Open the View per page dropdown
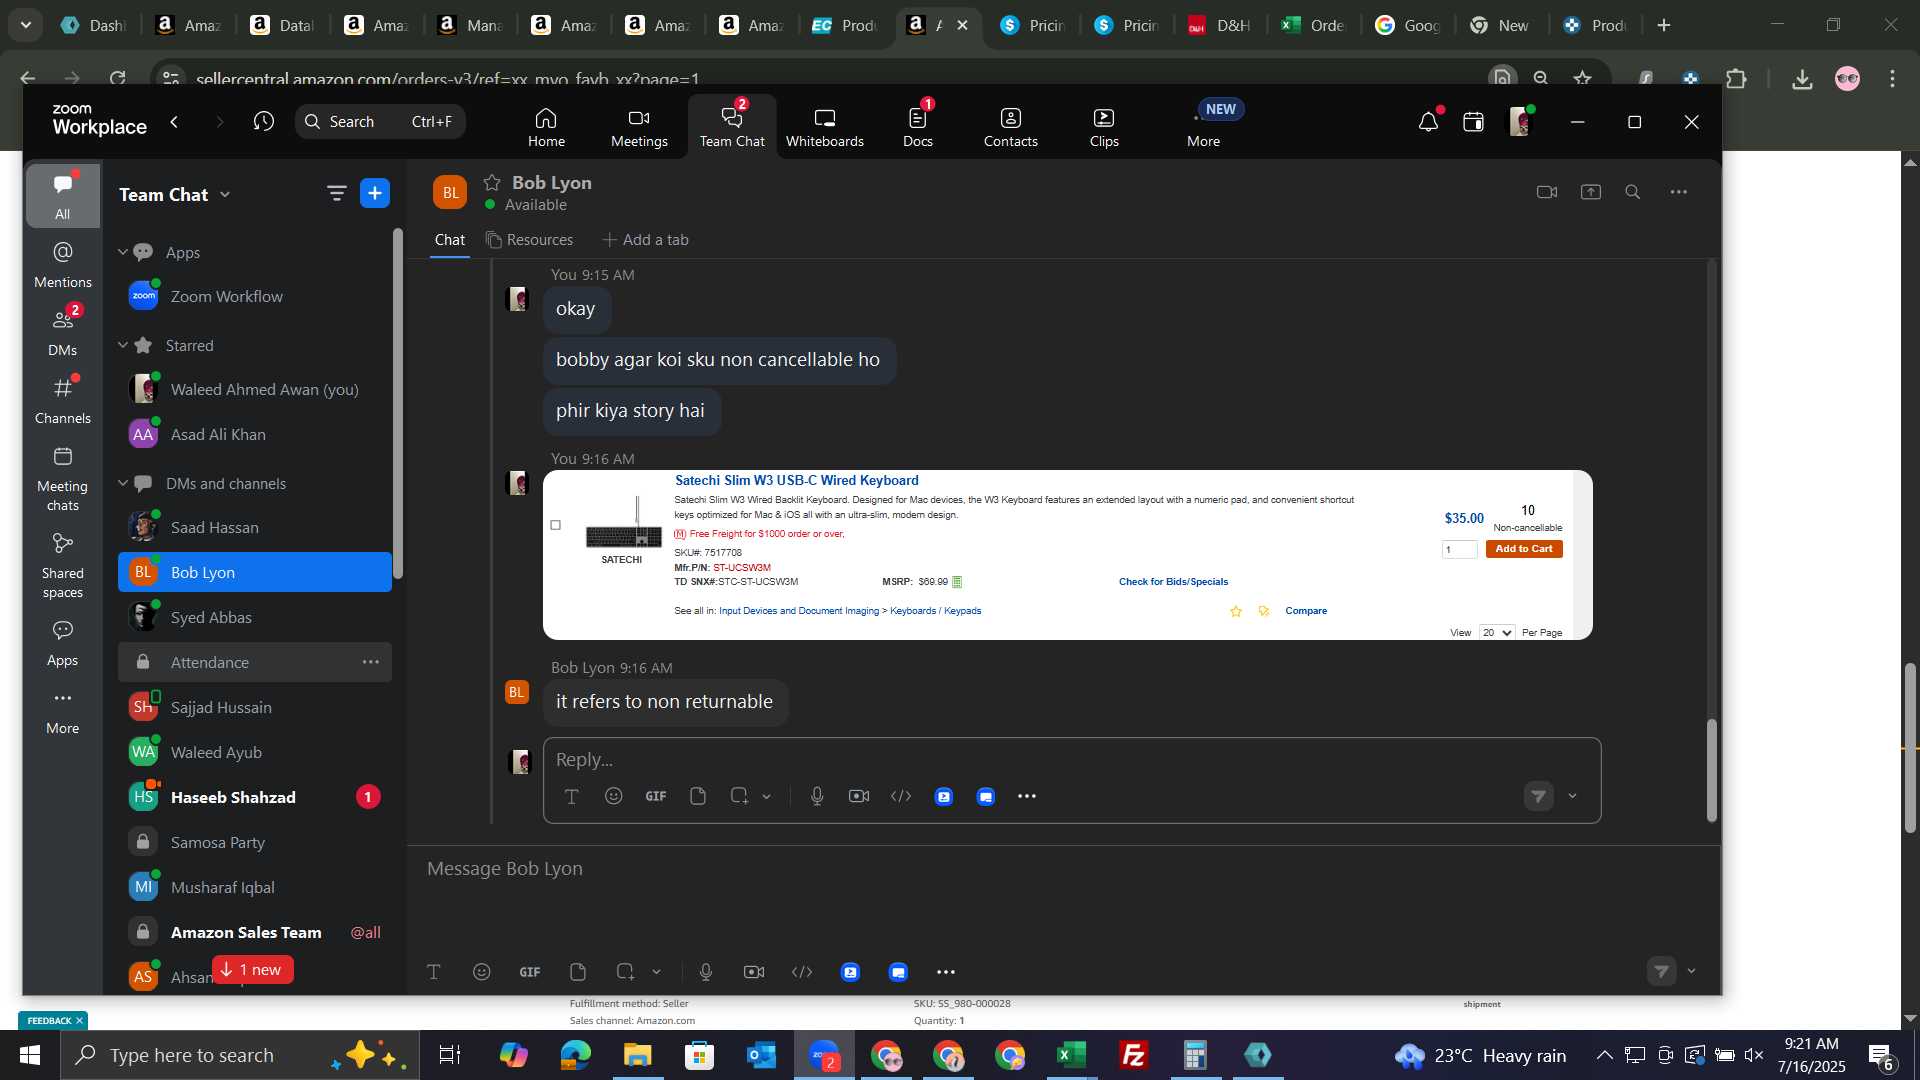1920x1080 pixels. pos(1497,632)
